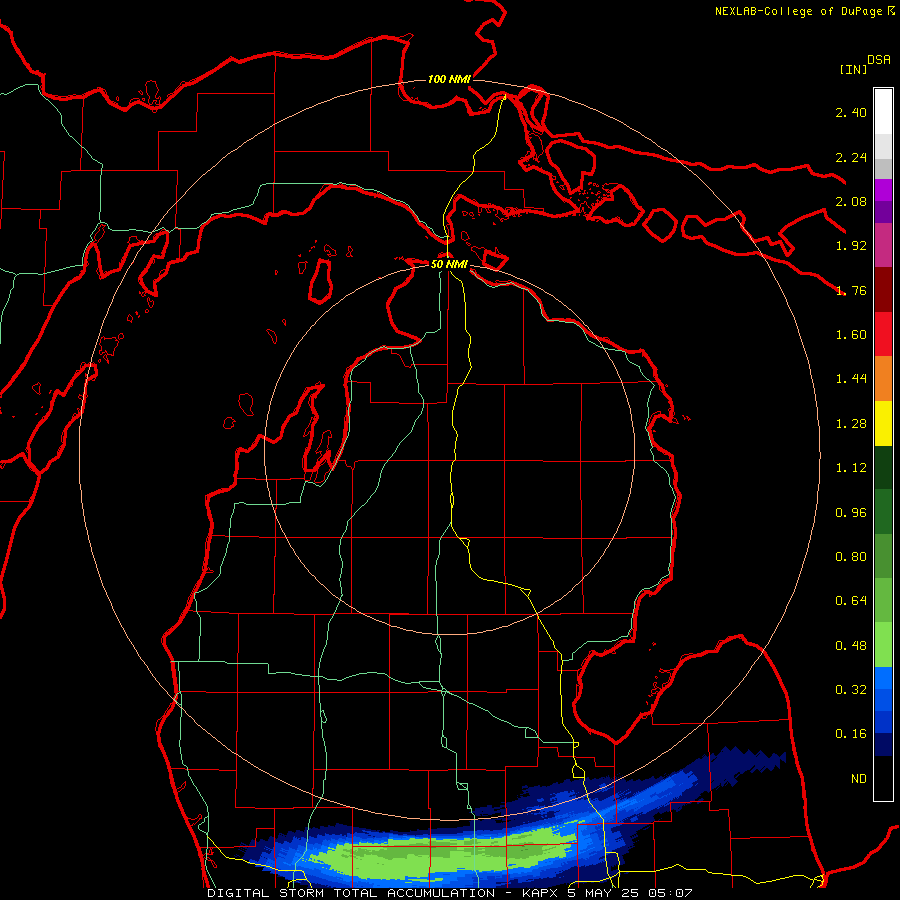
Task: Pick the magenta legend color near 2.08
Action: [x=883, y=190]
